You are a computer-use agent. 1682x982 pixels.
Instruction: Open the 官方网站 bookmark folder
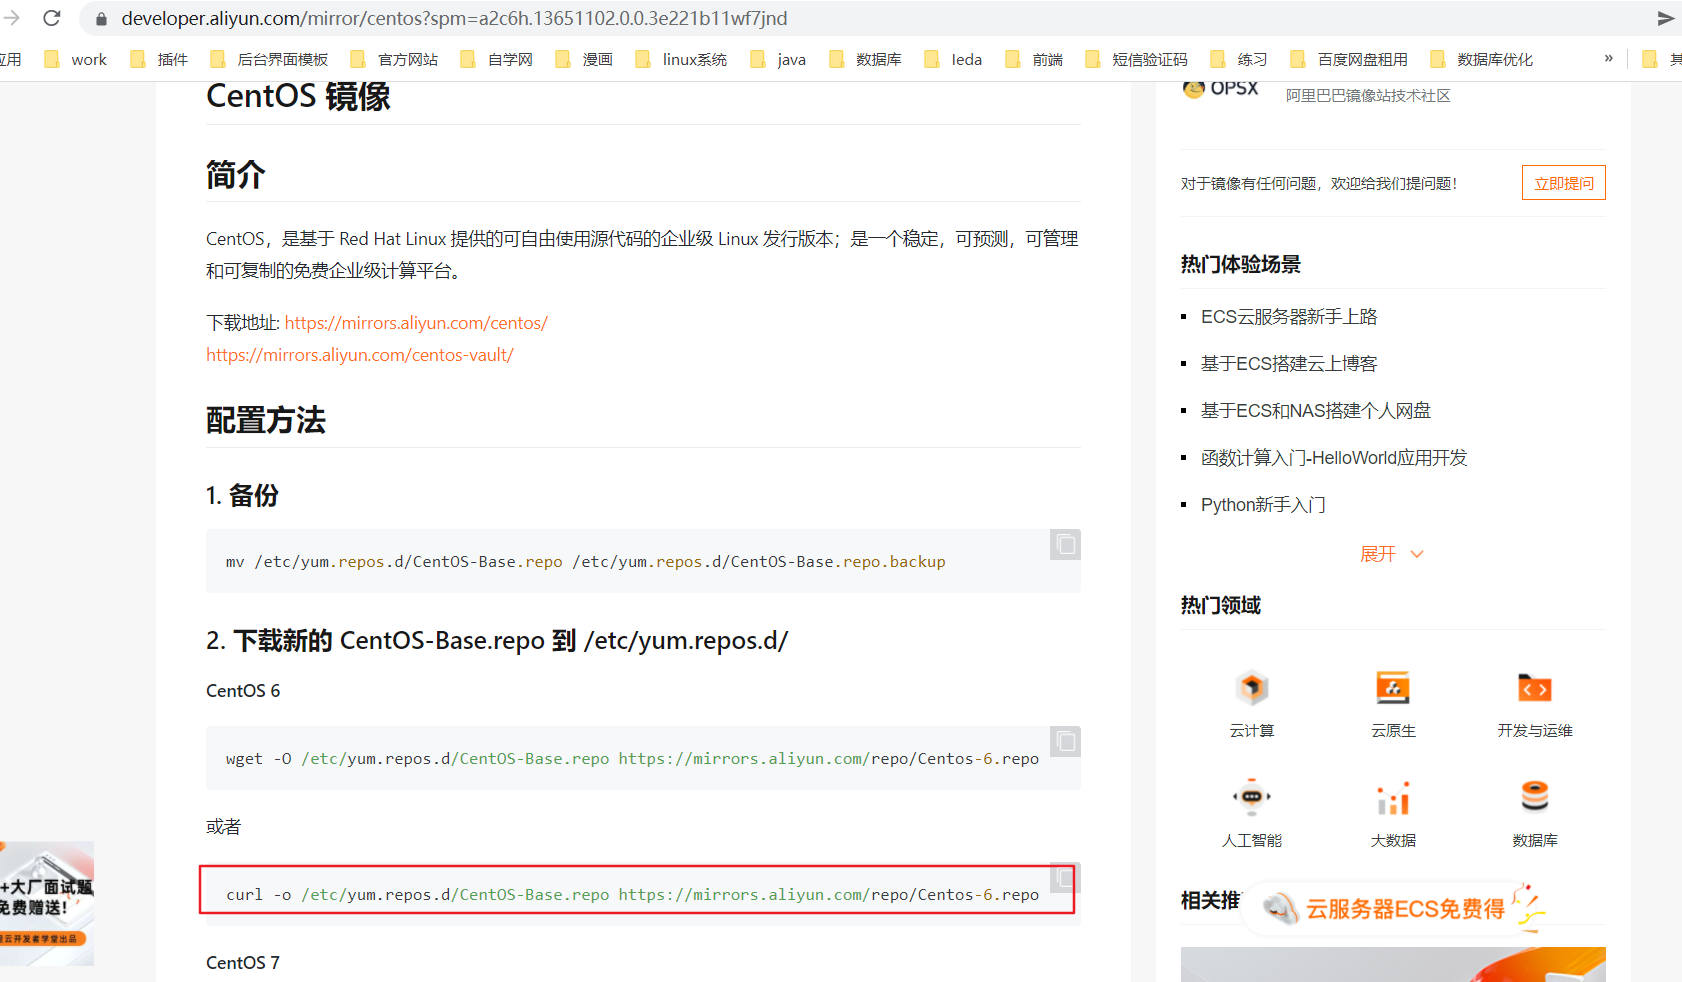click(395, 59)
